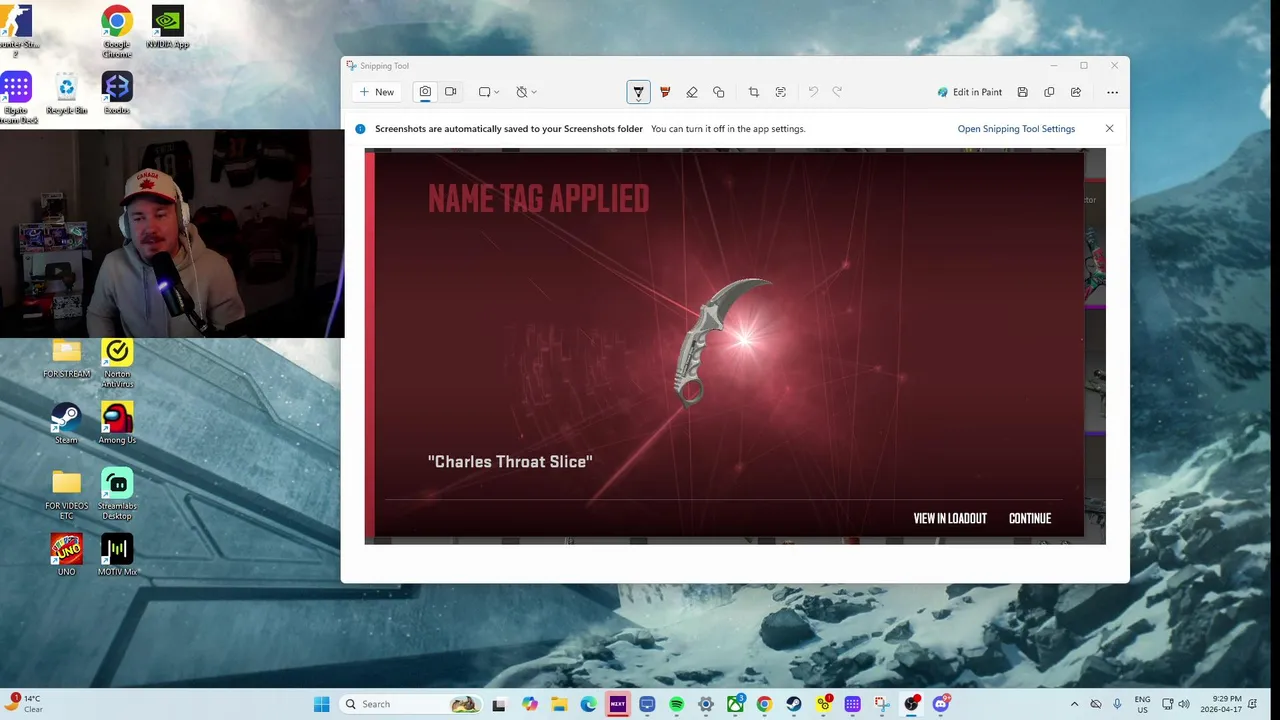Open Steam from the taskbar
Viewport: 1280px width, 720px height.
pos(794,704)
